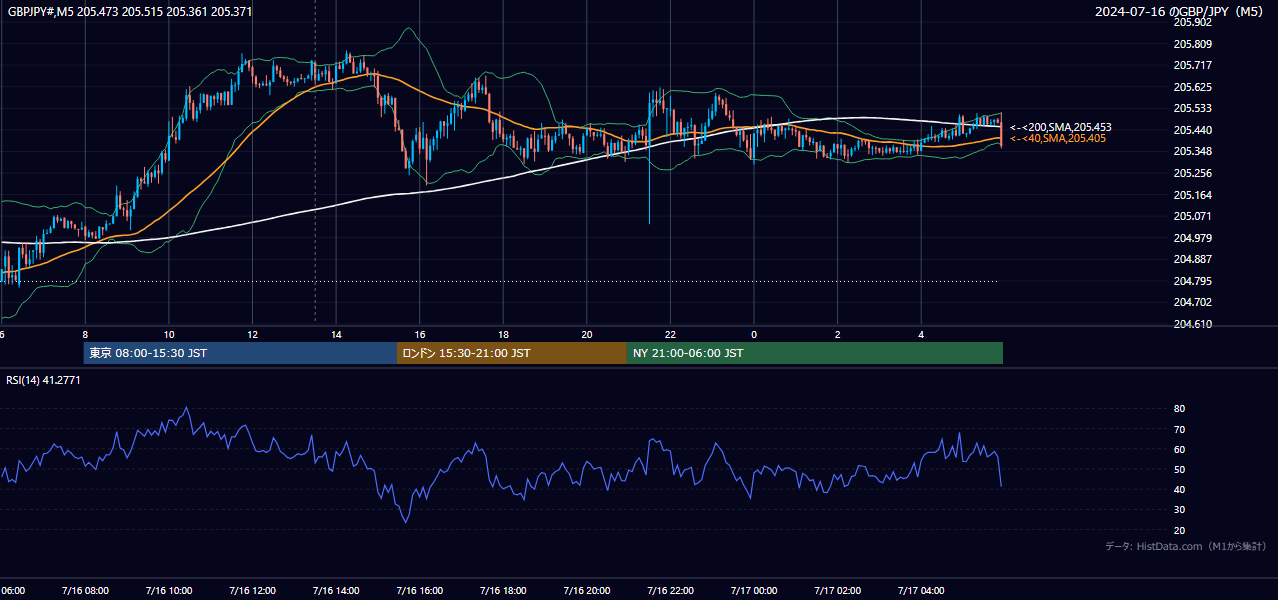Image resolution: width=1278 pixels, height=600 pixels.
Task: Click RSI scale value 70
Action: (1179, 429)
